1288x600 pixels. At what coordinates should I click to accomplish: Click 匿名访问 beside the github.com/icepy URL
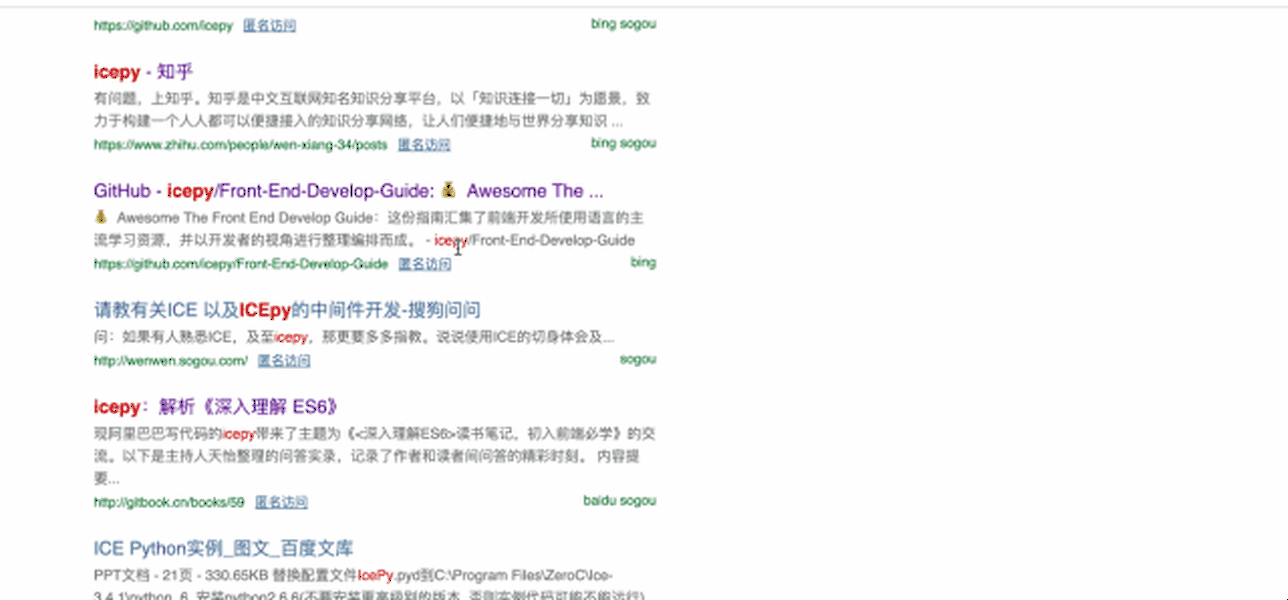[269, 26]
